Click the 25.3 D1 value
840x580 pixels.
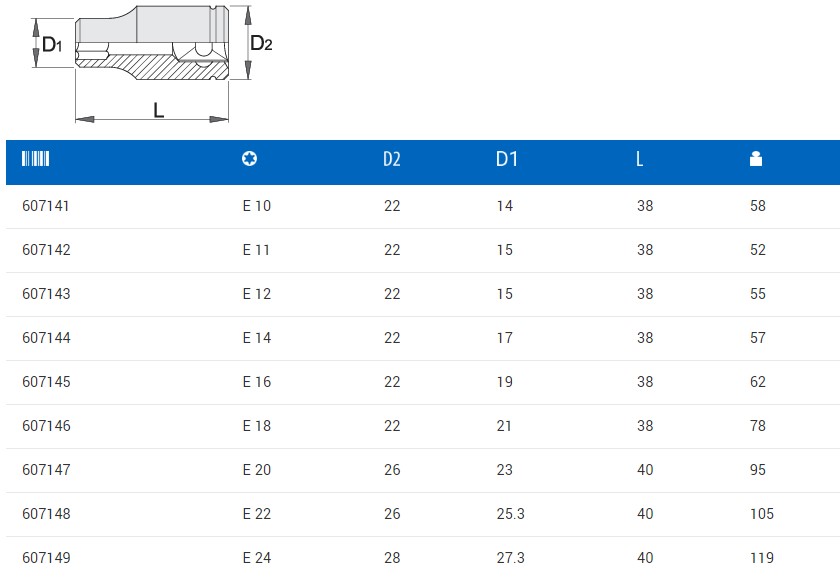(509, 514)
